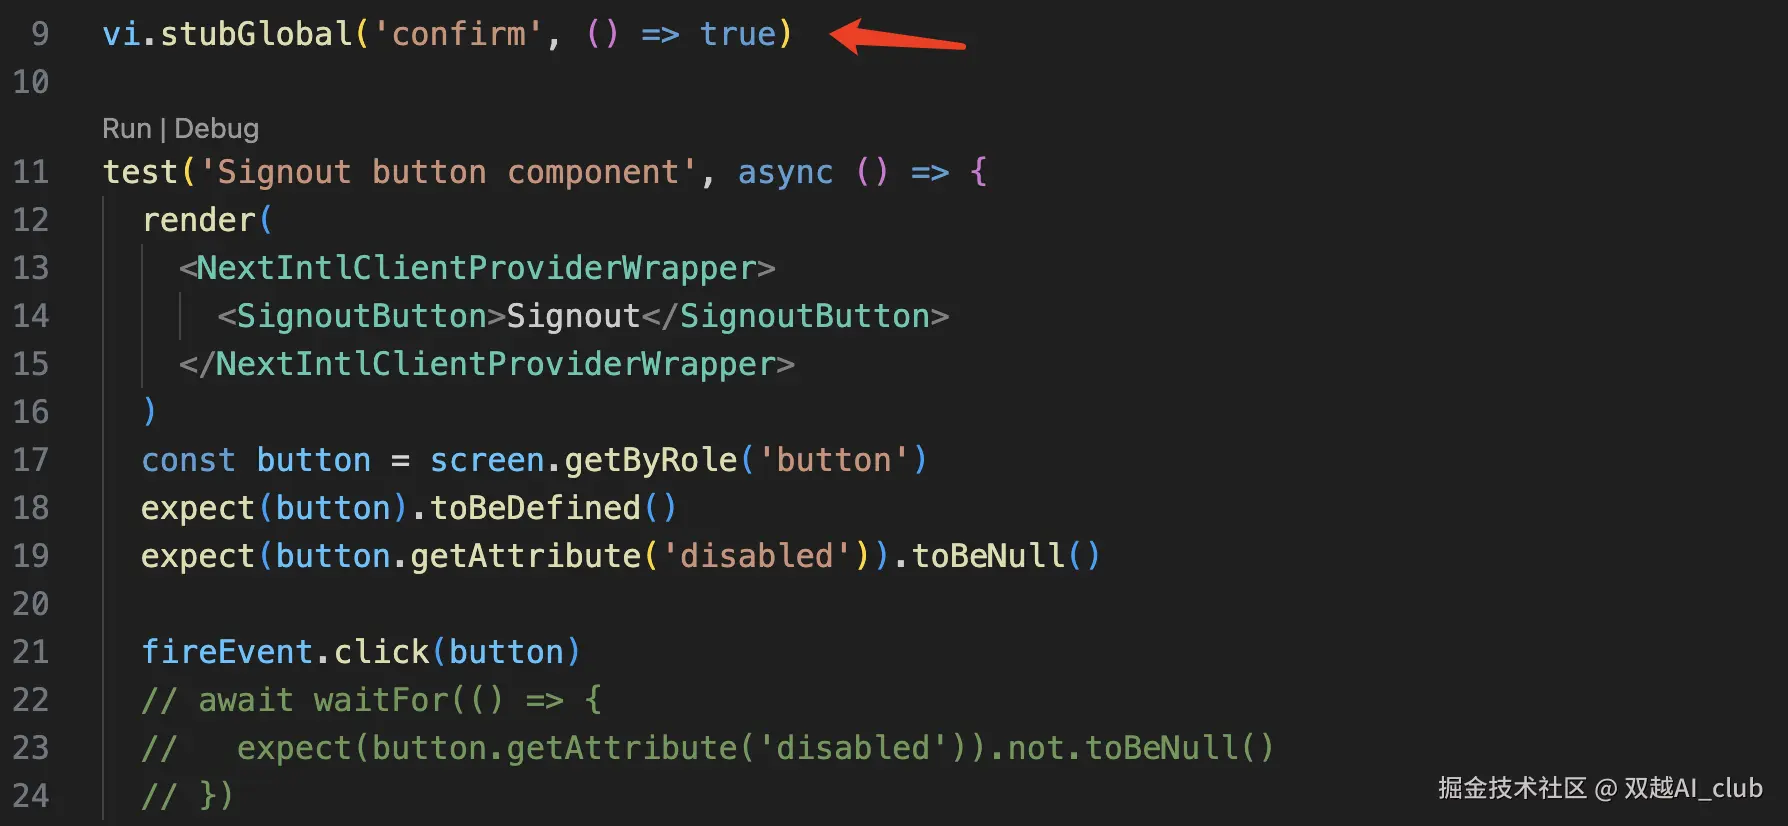
Task: Click line number 11 in the gutter
Action: point(31,172)
